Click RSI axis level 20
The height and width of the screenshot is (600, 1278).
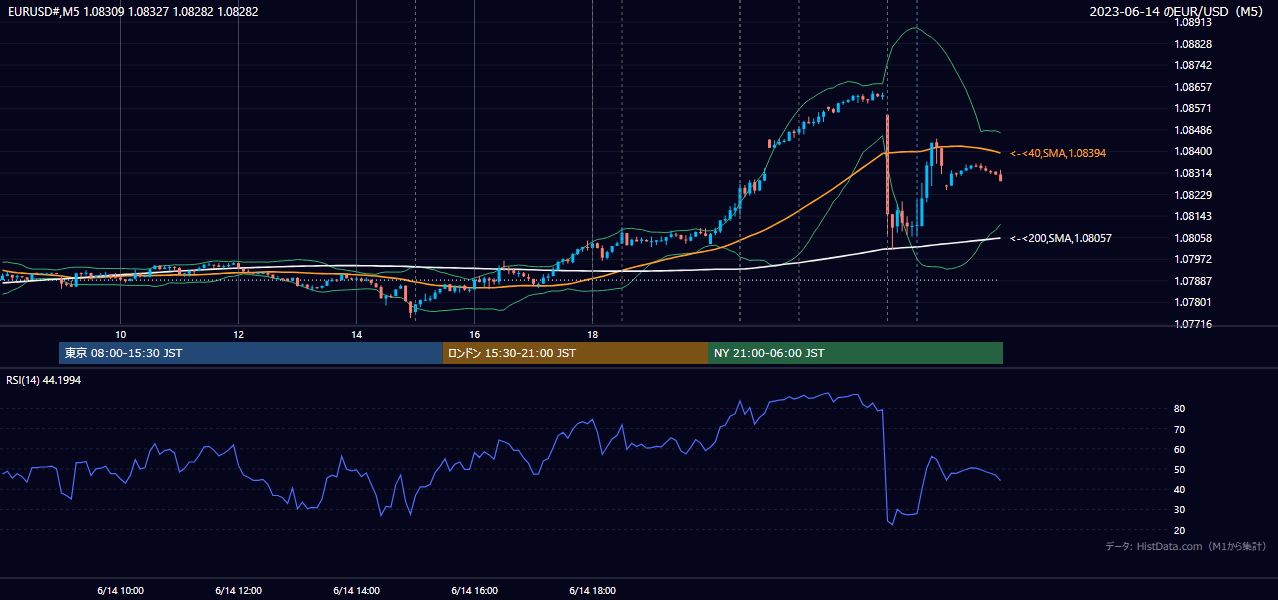click(x=1180, y=530)
